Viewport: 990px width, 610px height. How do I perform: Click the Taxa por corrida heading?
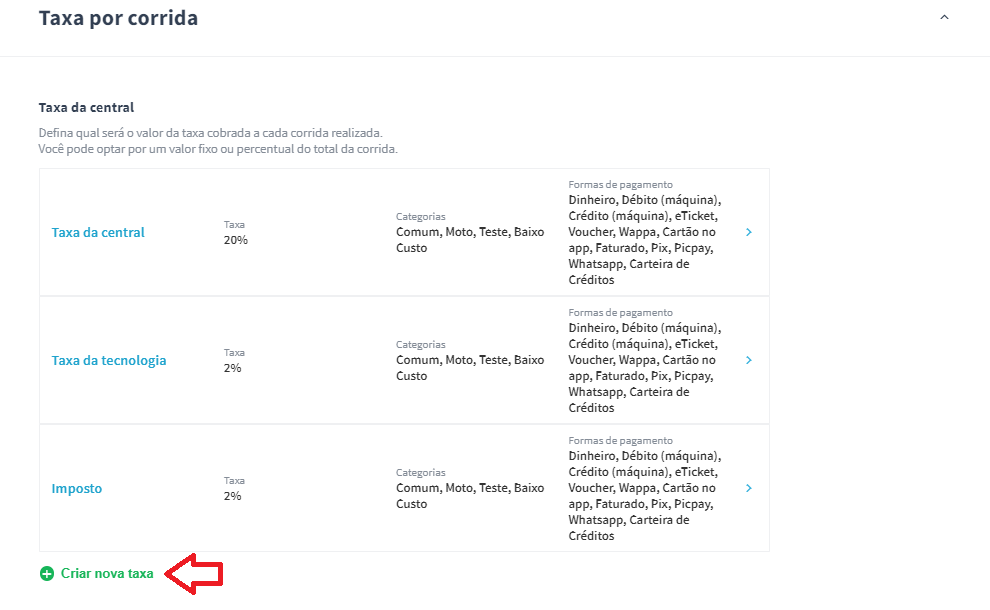pos(118,18)
